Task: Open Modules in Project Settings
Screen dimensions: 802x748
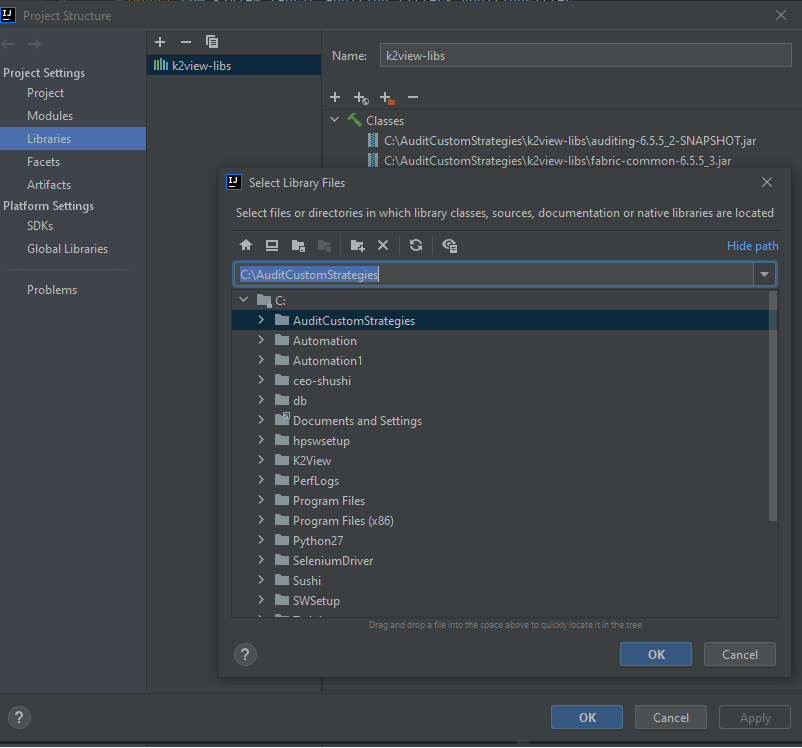Action: (50, 116)
